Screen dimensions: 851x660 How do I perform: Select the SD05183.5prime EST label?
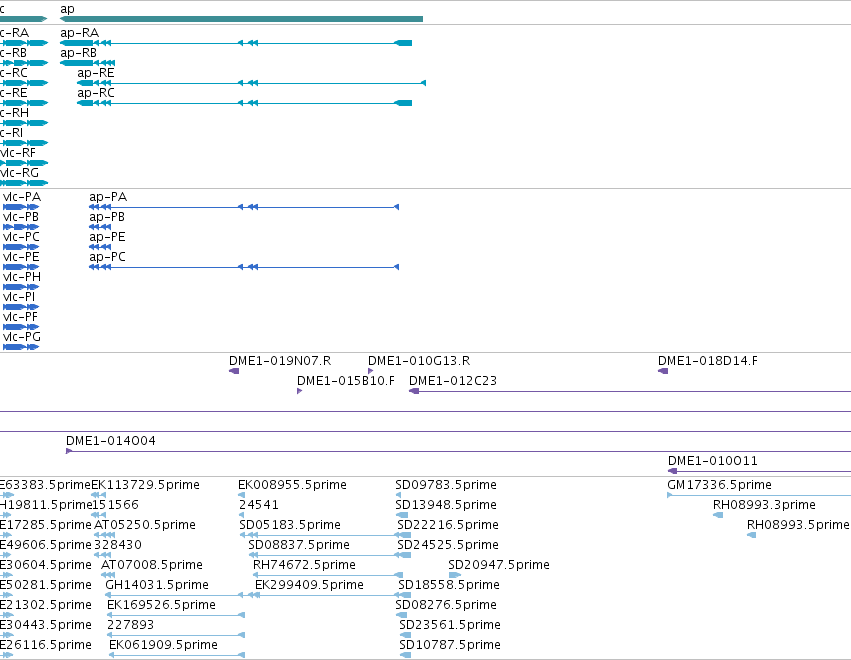click(x=290, y=525)
